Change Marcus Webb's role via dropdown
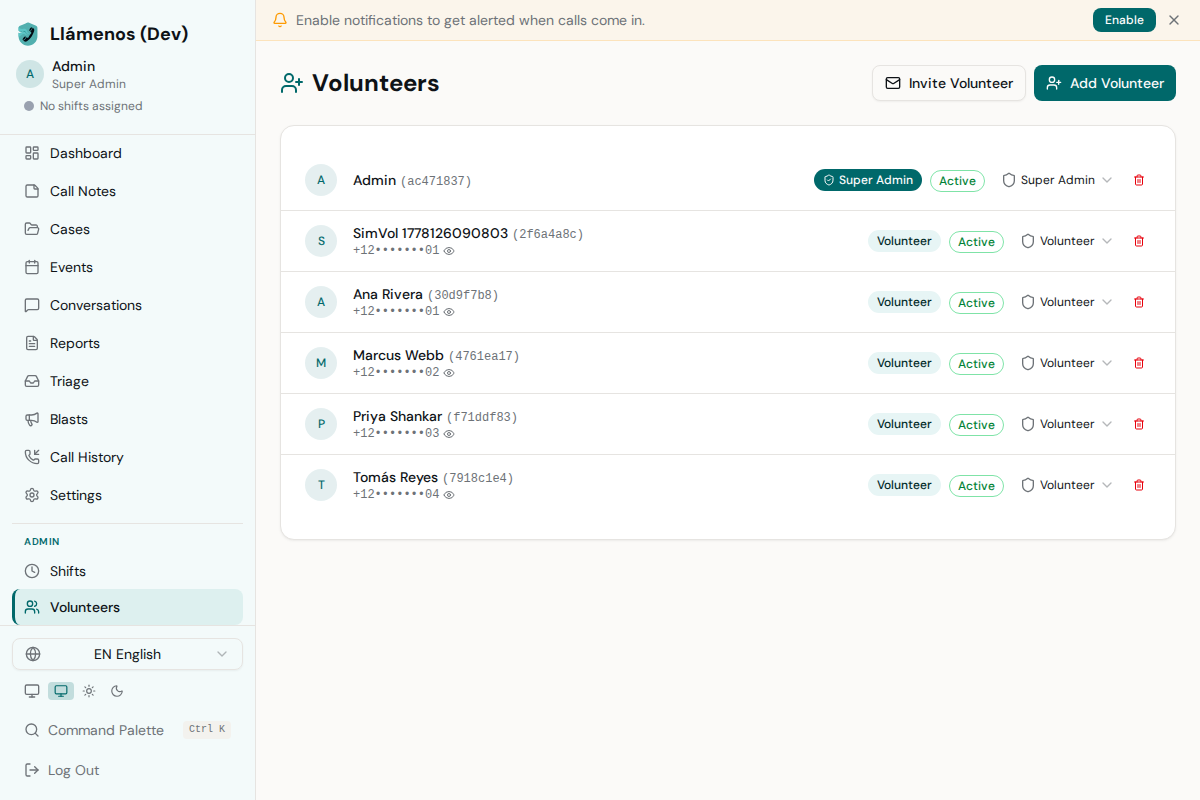Viewport: 1200px width, 800px height. pos(1066,363)
